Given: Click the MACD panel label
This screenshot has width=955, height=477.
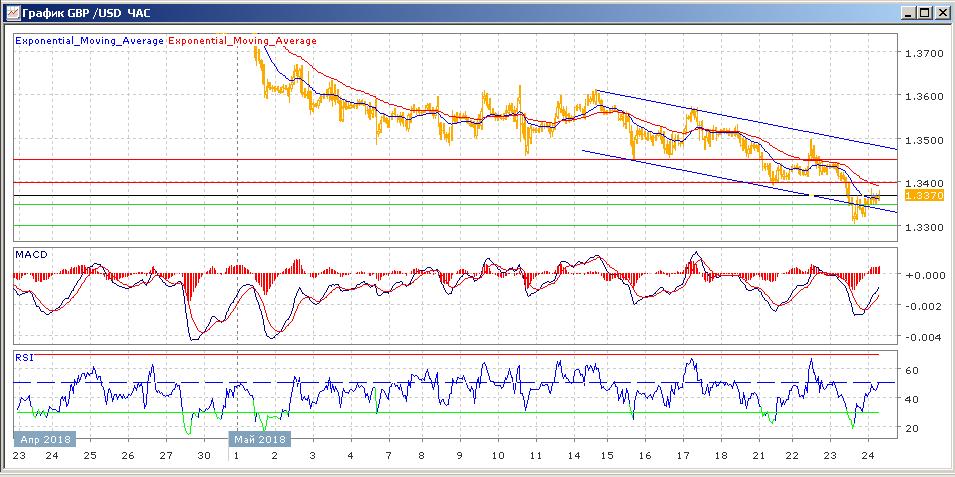Looking at the screenshot, I should pos(30,255).
